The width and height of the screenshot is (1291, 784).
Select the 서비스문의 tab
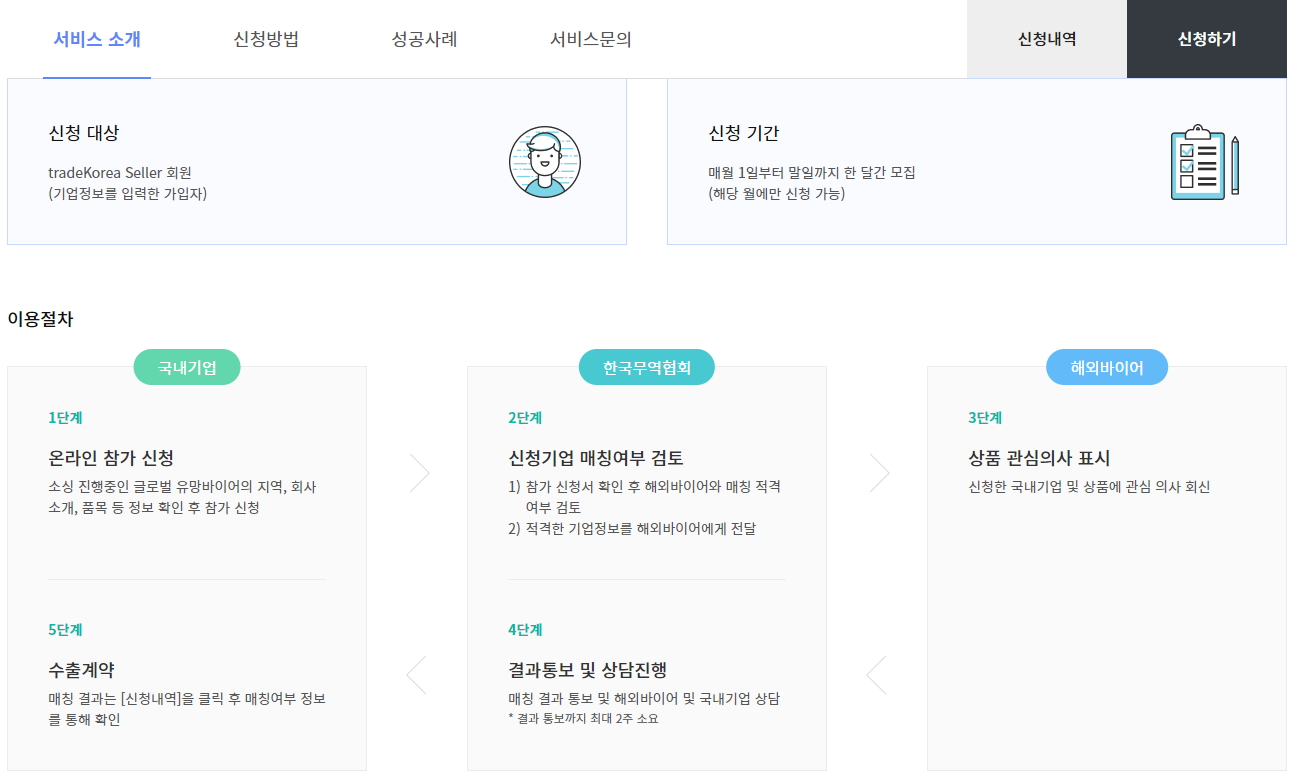pos(591,40)
